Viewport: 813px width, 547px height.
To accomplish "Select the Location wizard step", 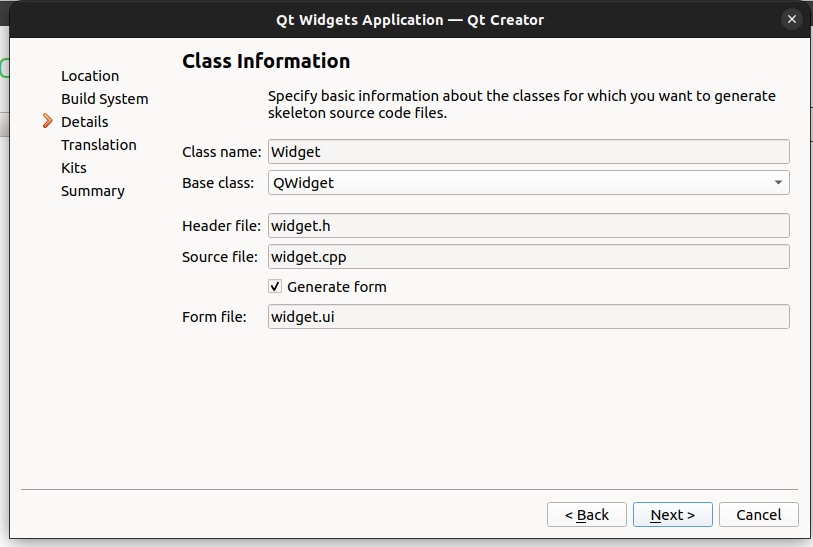I will click(x=90, y=76).
